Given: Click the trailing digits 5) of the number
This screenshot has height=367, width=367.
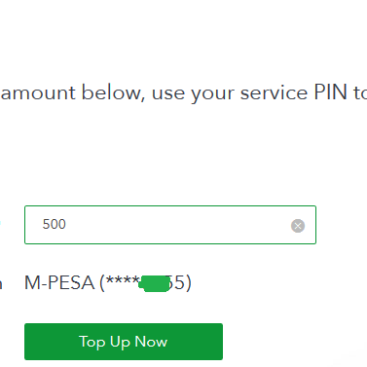Looking at the screenshot, I should [181, 283].
